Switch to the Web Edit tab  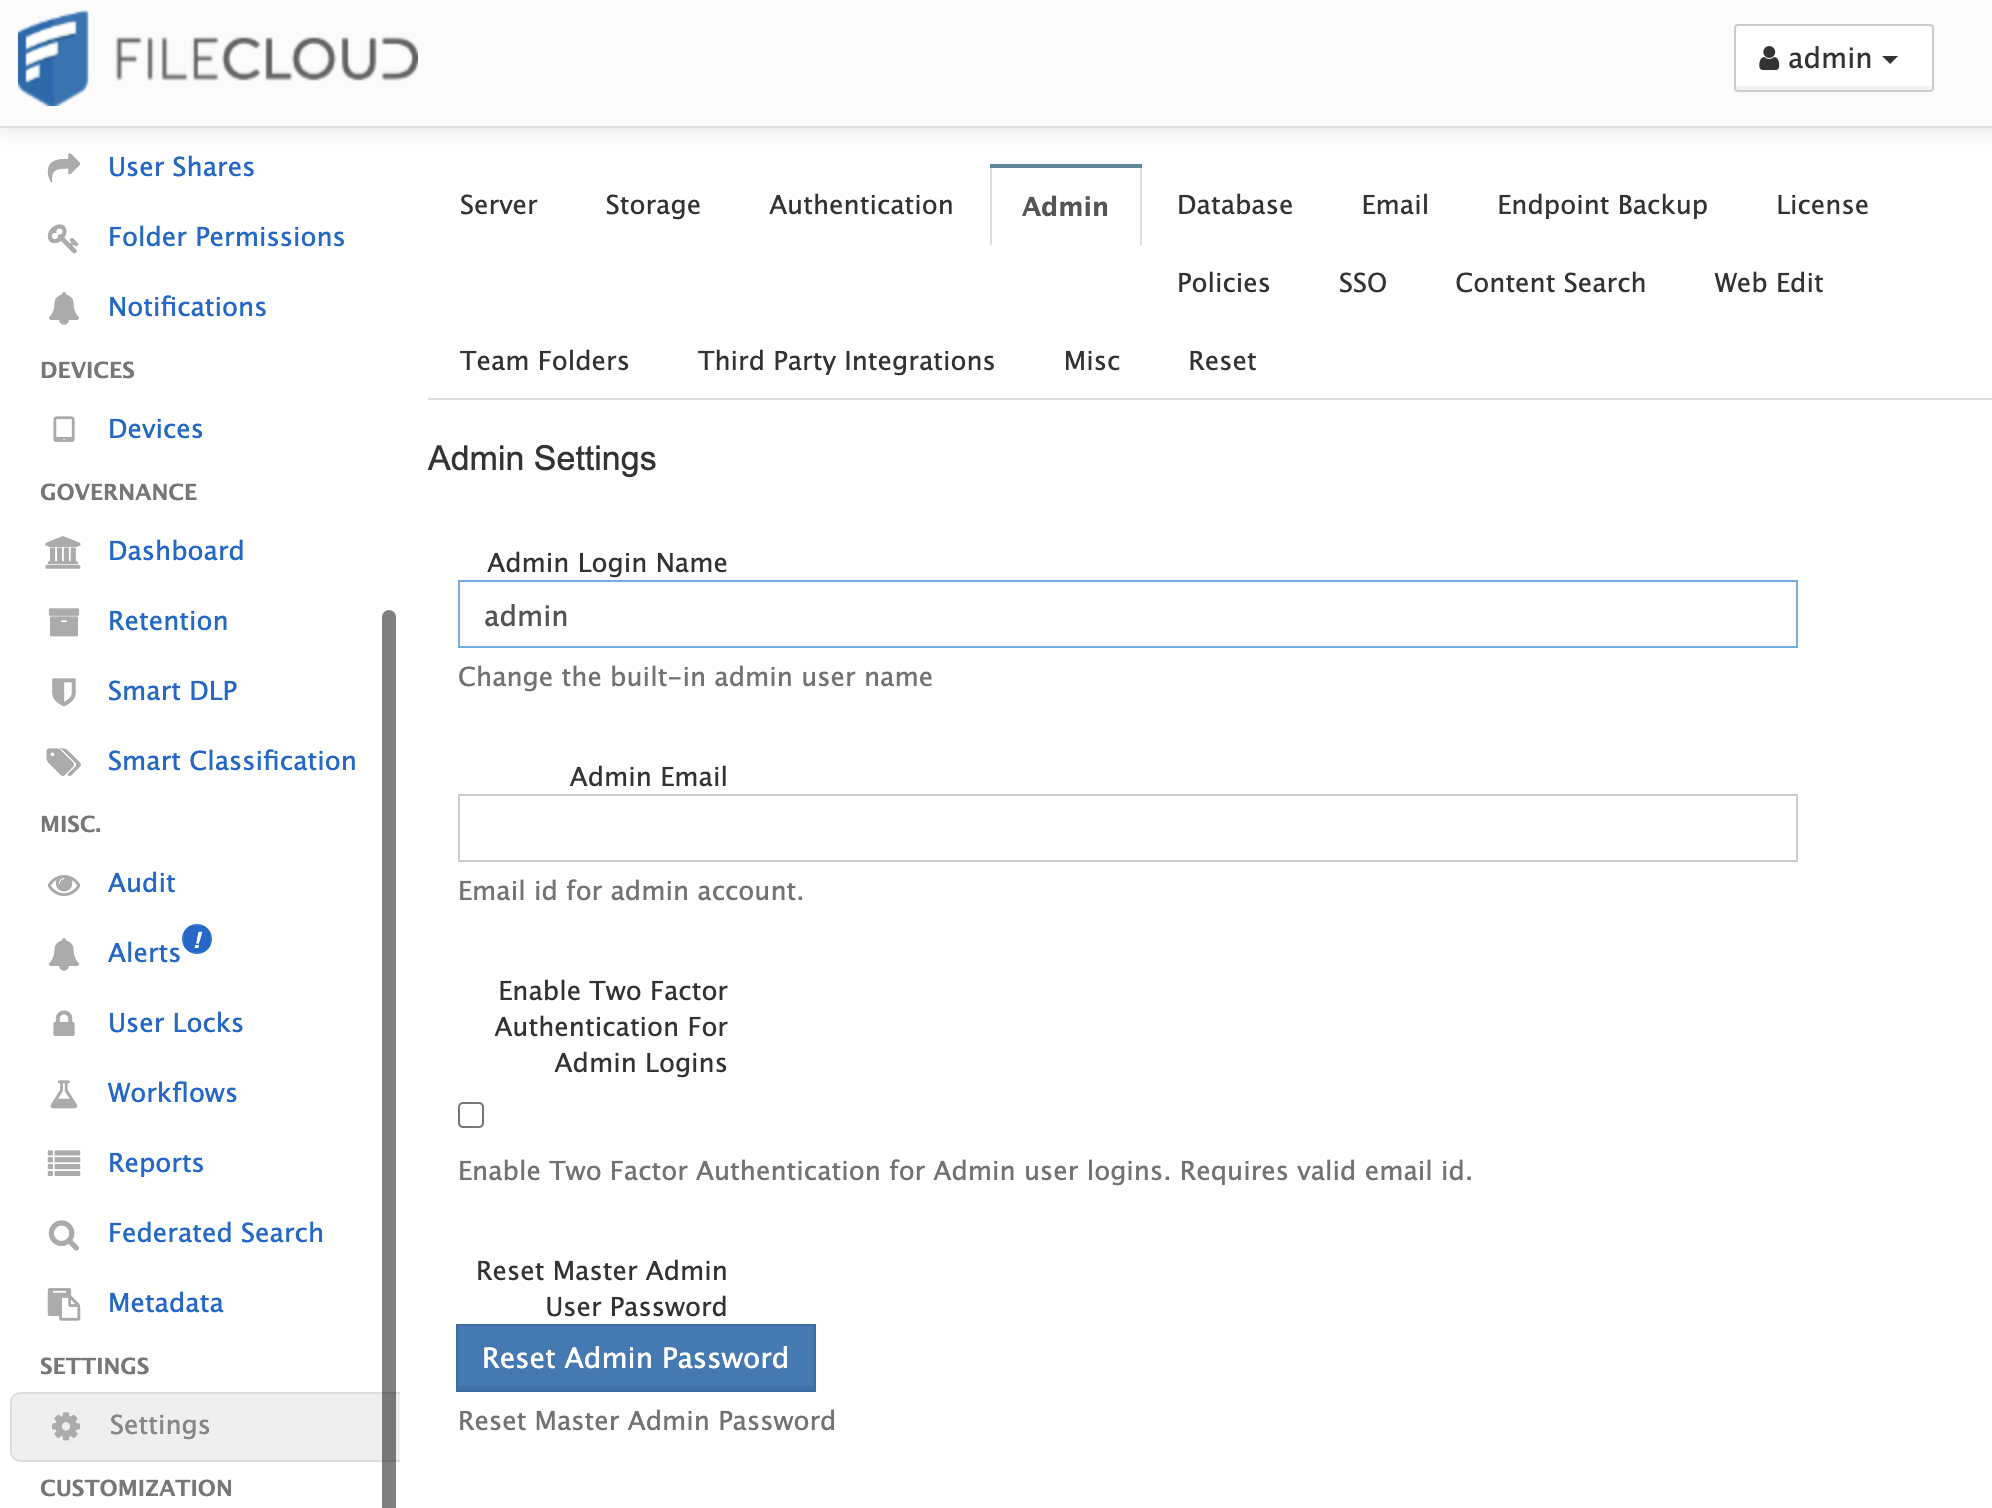click(1768, 283)
